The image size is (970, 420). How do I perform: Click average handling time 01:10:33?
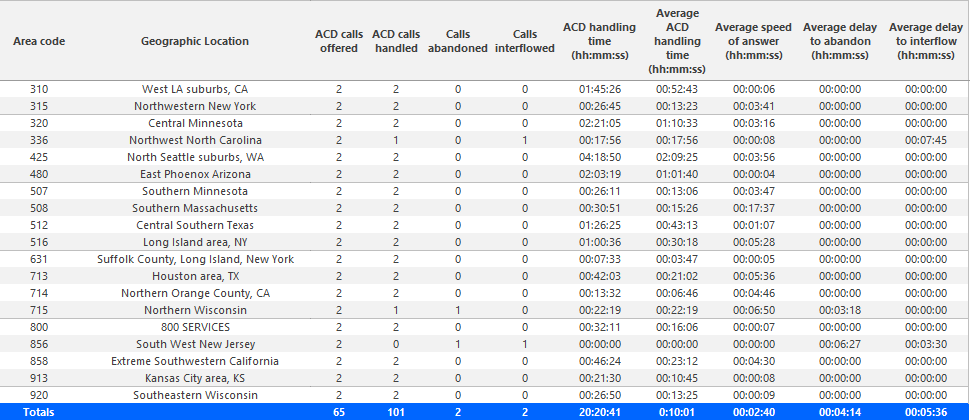(x=677, y=123)
